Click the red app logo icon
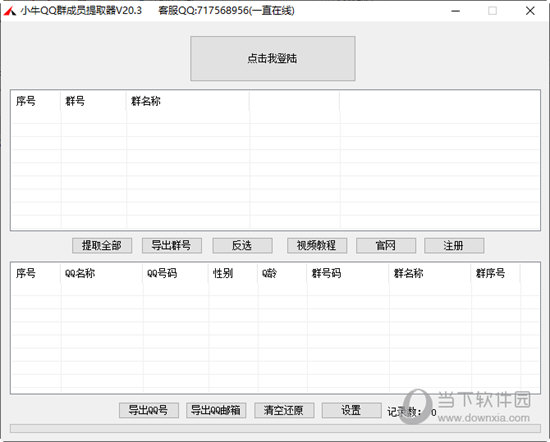 click(x=9, y=11)
